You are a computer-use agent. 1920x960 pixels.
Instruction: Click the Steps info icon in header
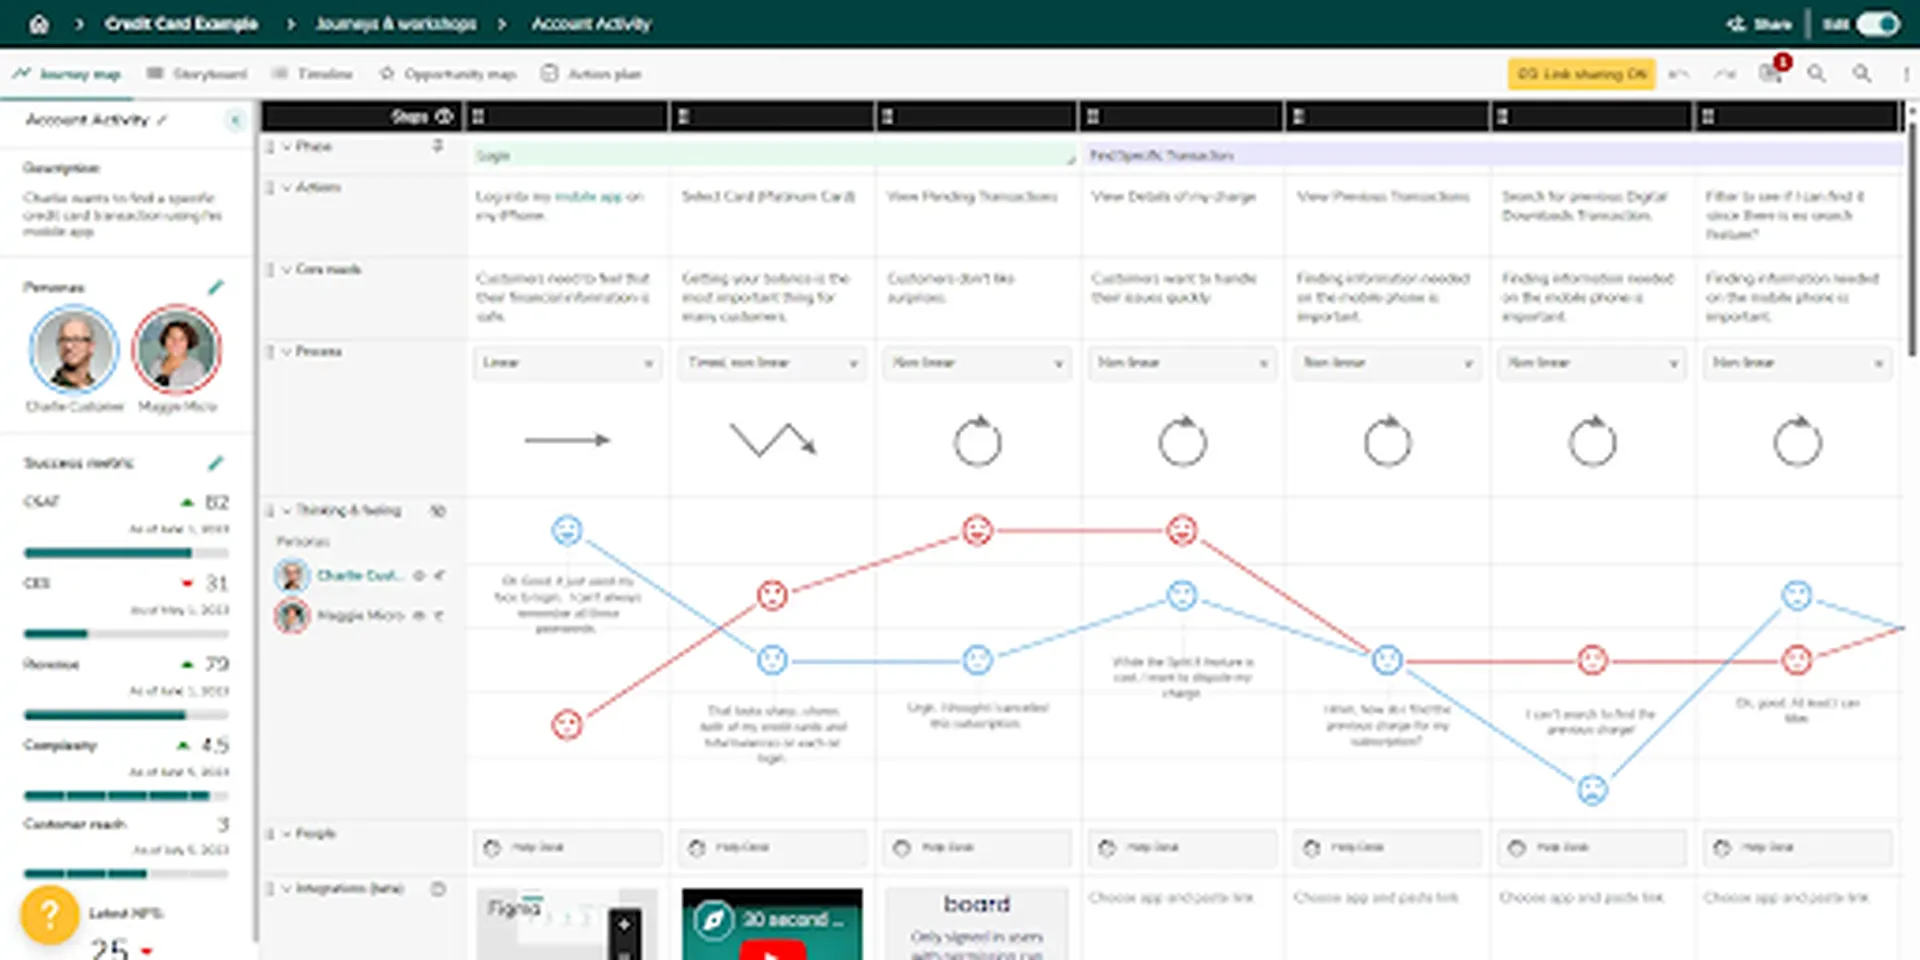tap(445, 116)
